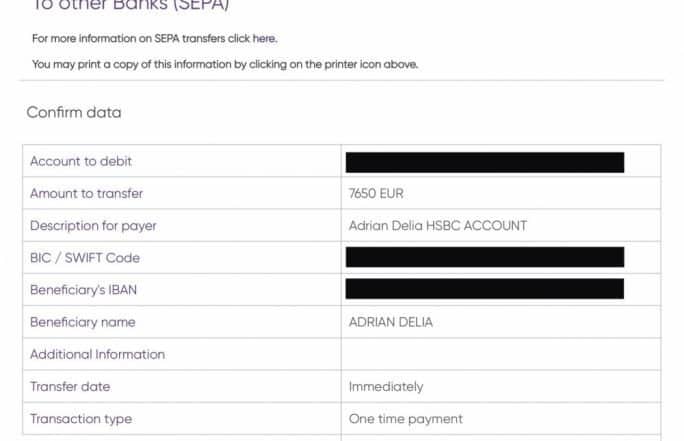This screenshot has width=684, height=441.
Task: Click the 'Amount to transfer' row label
Action: tap(86, 193)
